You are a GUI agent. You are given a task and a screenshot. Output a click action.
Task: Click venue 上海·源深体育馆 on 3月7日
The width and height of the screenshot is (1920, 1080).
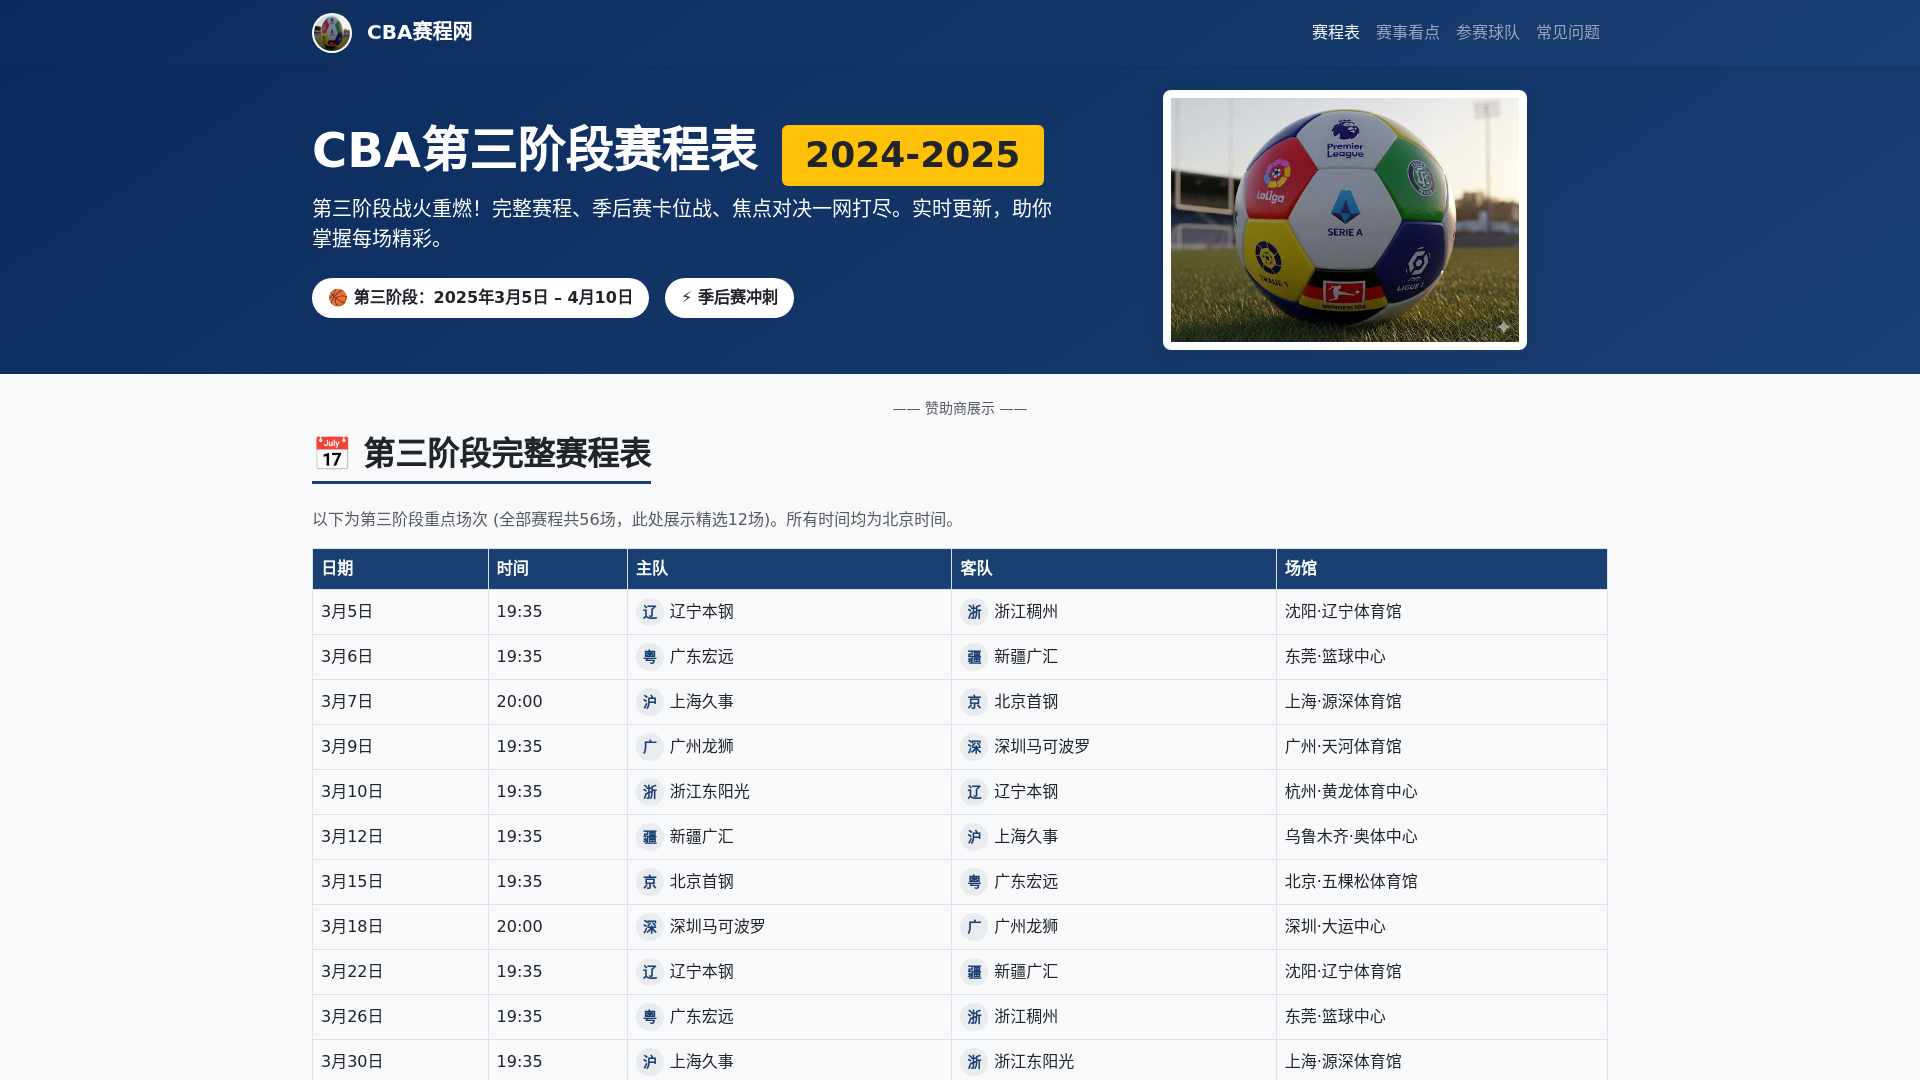(1343, 702)
